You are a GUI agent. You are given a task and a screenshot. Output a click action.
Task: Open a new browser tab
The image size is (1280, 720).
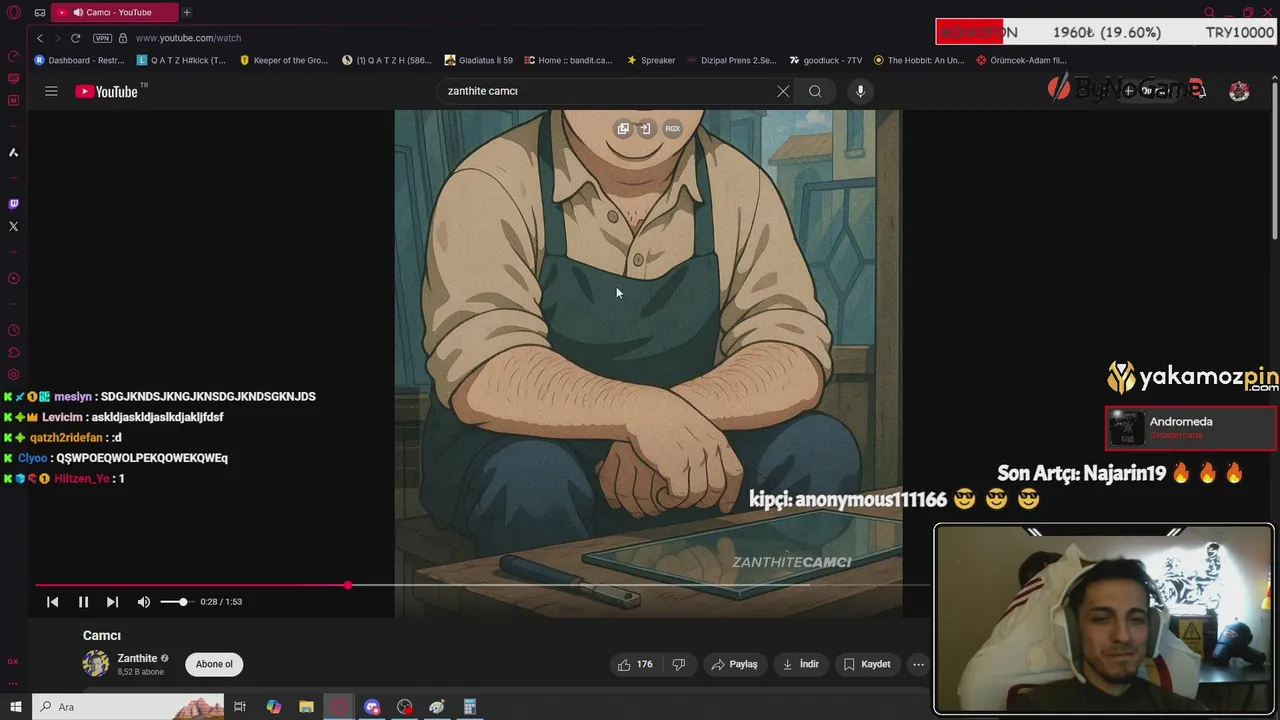click(186, 12)
